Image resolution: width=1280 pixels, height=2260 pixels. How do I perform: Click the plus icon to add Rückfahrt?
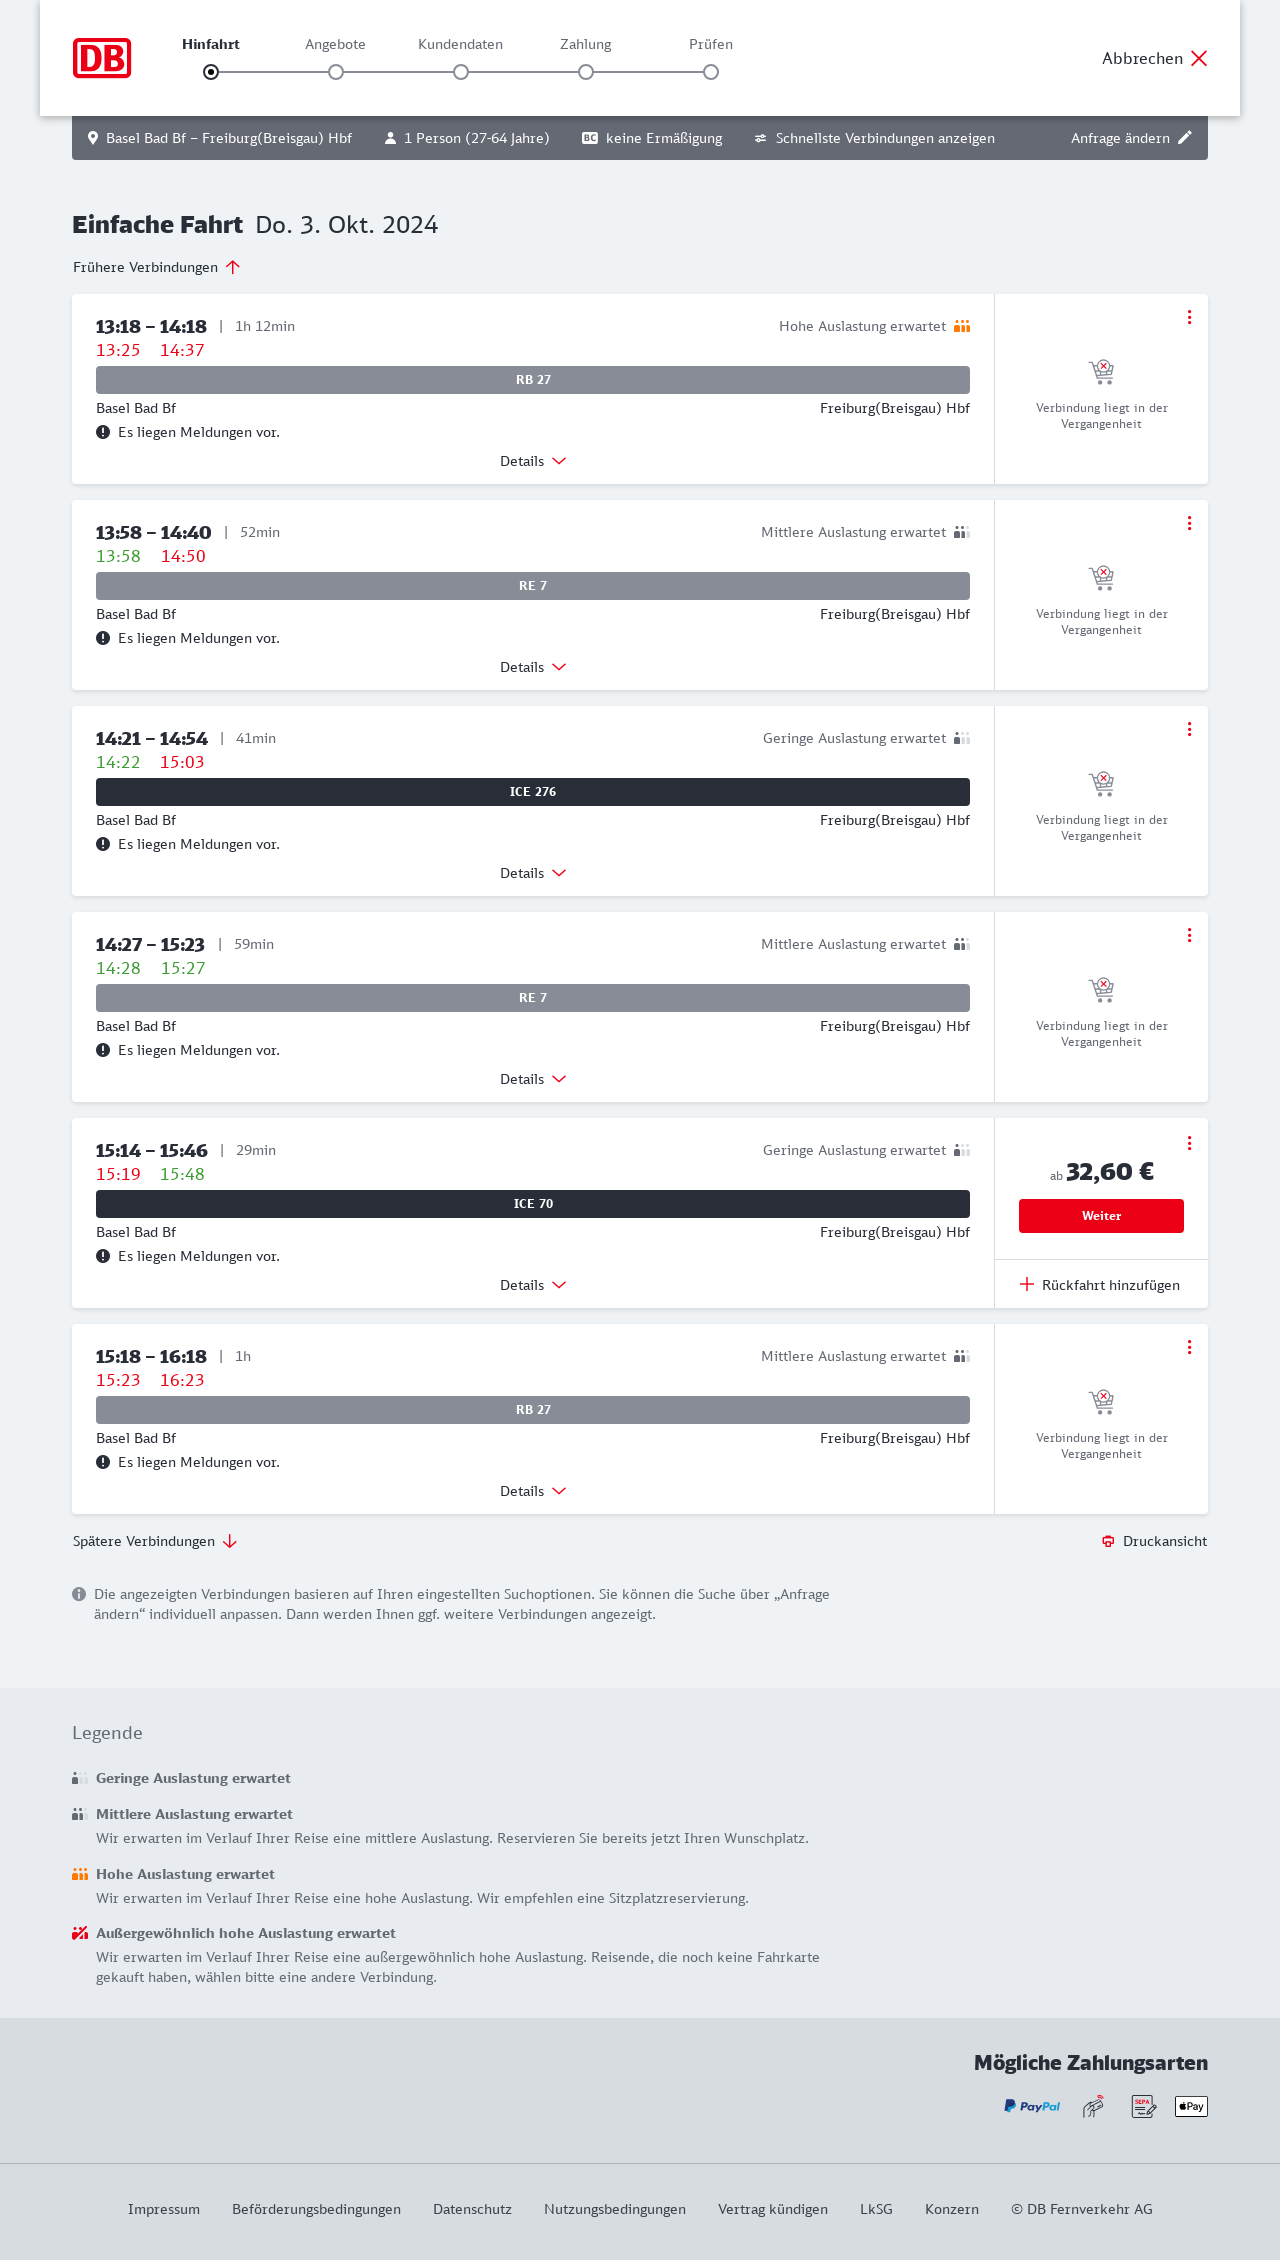point(1027,1285)
